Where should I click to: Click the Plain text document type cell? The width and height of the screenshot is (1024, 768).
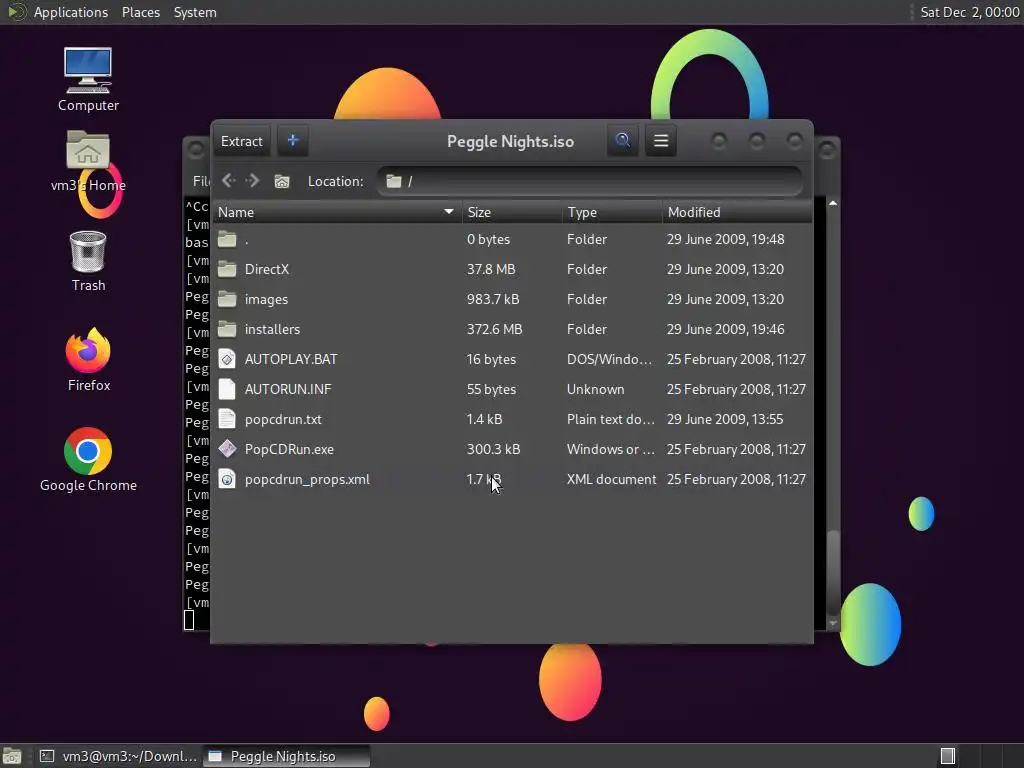click(611, 419)
